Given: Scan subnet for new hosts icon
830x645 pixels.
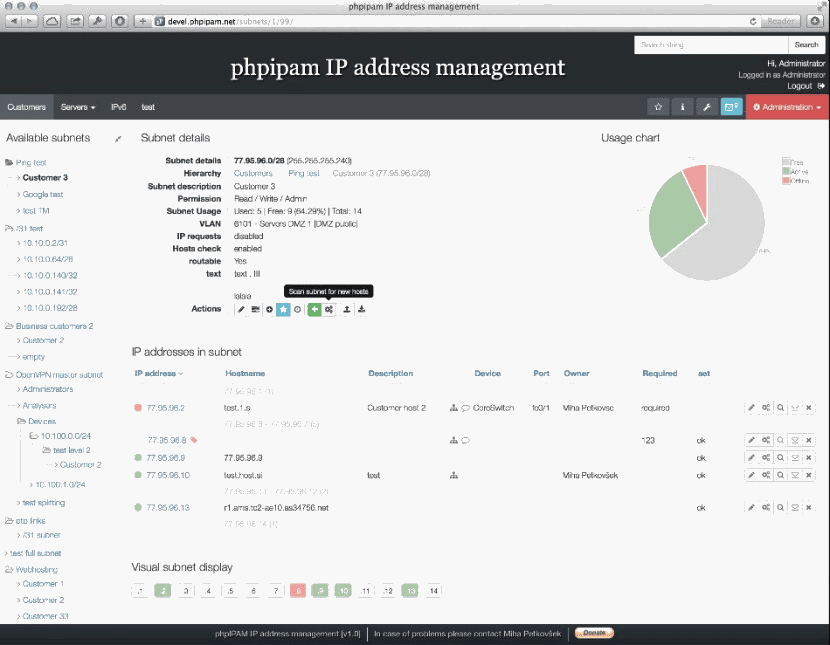Looking at the screenshot, I should pyautogui.click(x=329, y=310).
